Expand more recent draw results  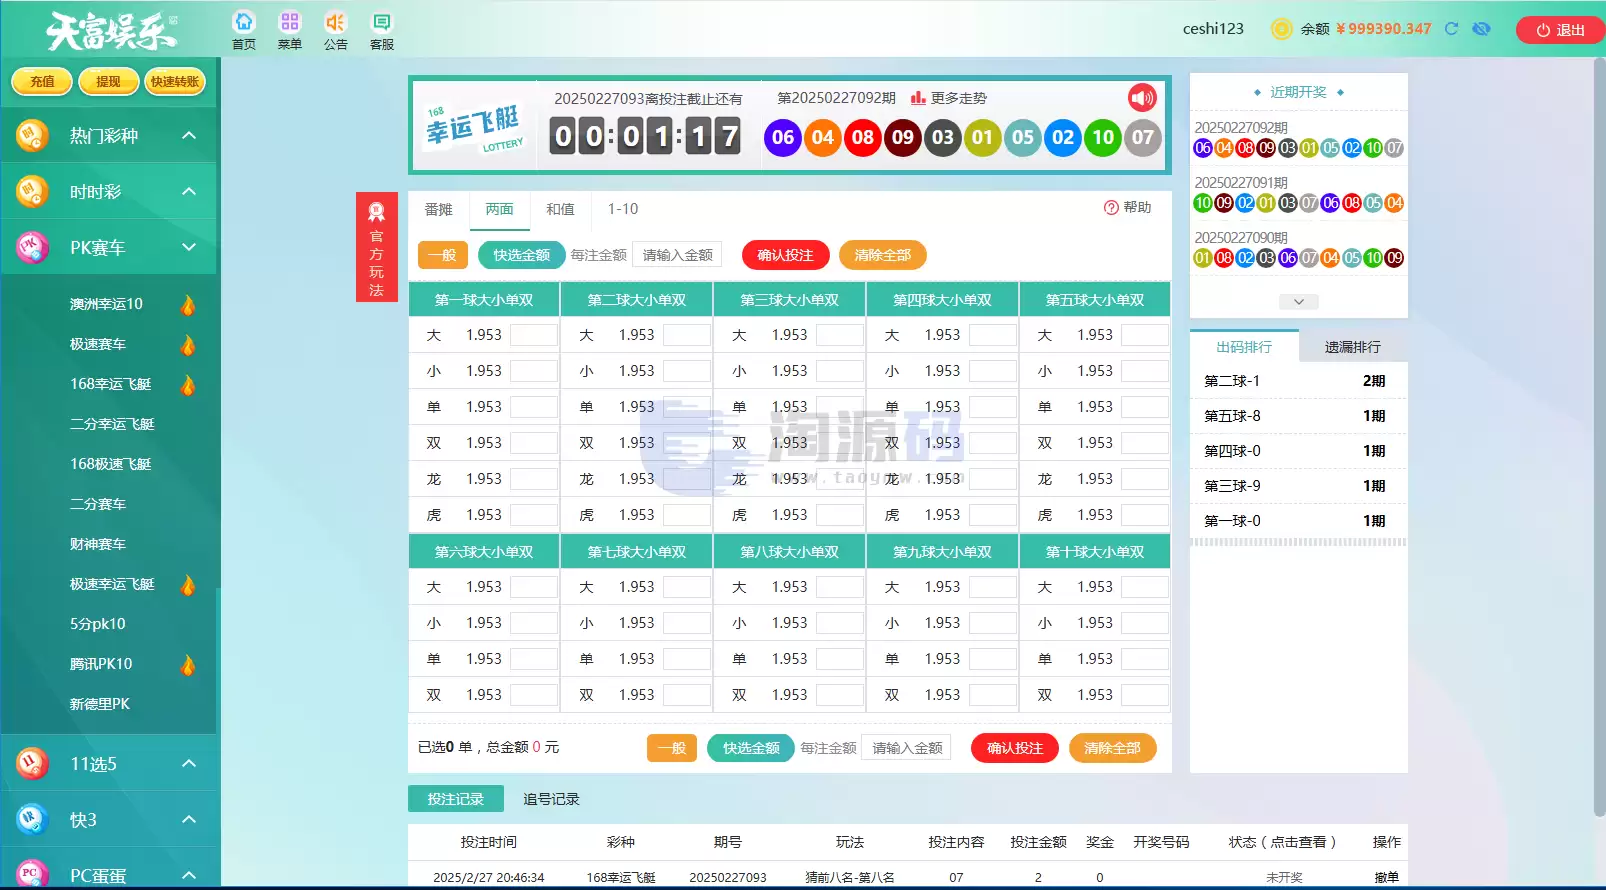click(x=1298, y=301)
